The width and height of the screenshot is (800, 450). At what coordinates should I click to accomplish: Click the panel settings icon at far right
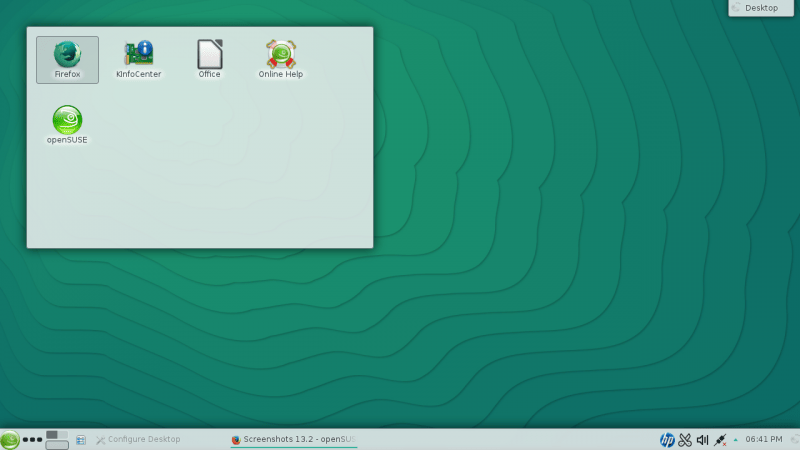[793, 439]
